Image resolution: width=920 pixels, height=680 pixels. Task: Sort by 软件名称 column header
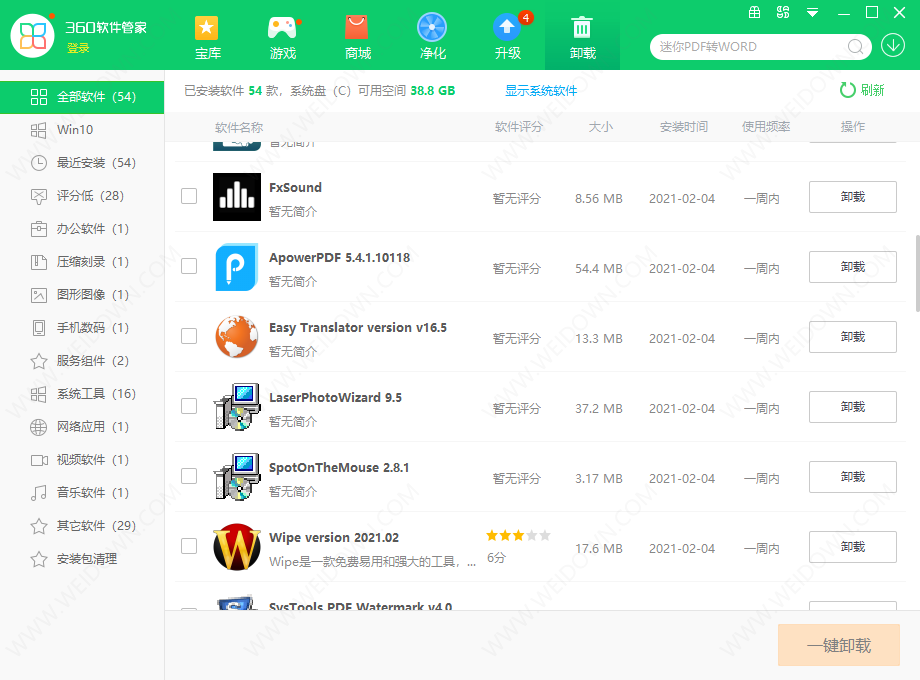(239, 127)
